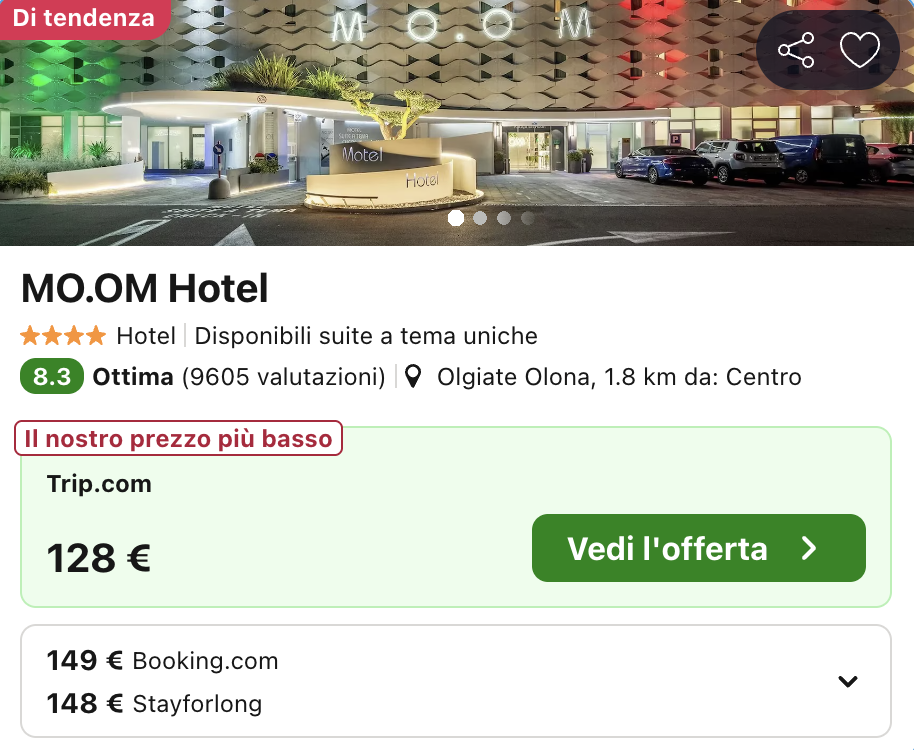The height and width of the screenshot is (750, 914).
Task: Click the location pin icon
Action: 414,377
